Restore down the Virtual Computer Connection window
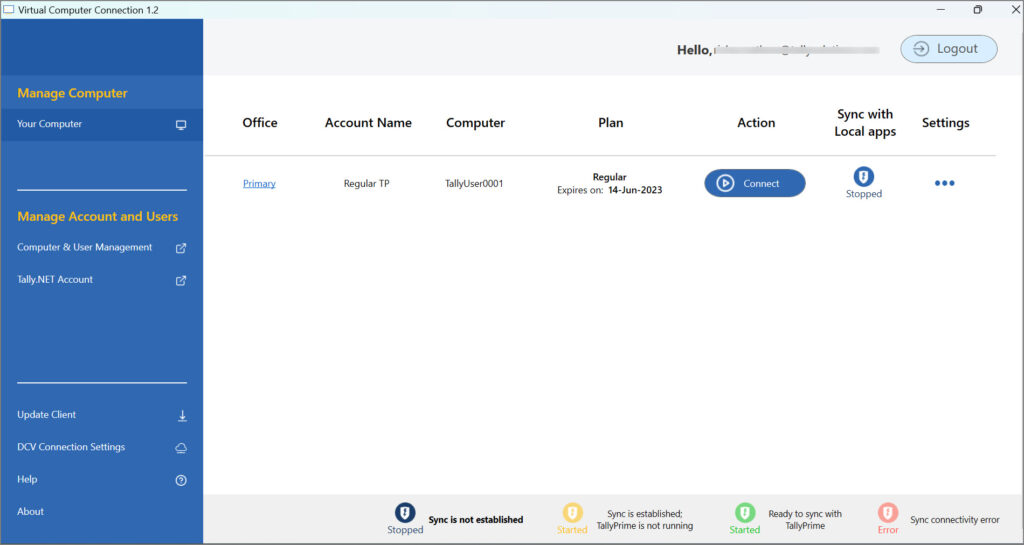The width and height of the screenshot is (1024, 545). (x=977, y=10)
